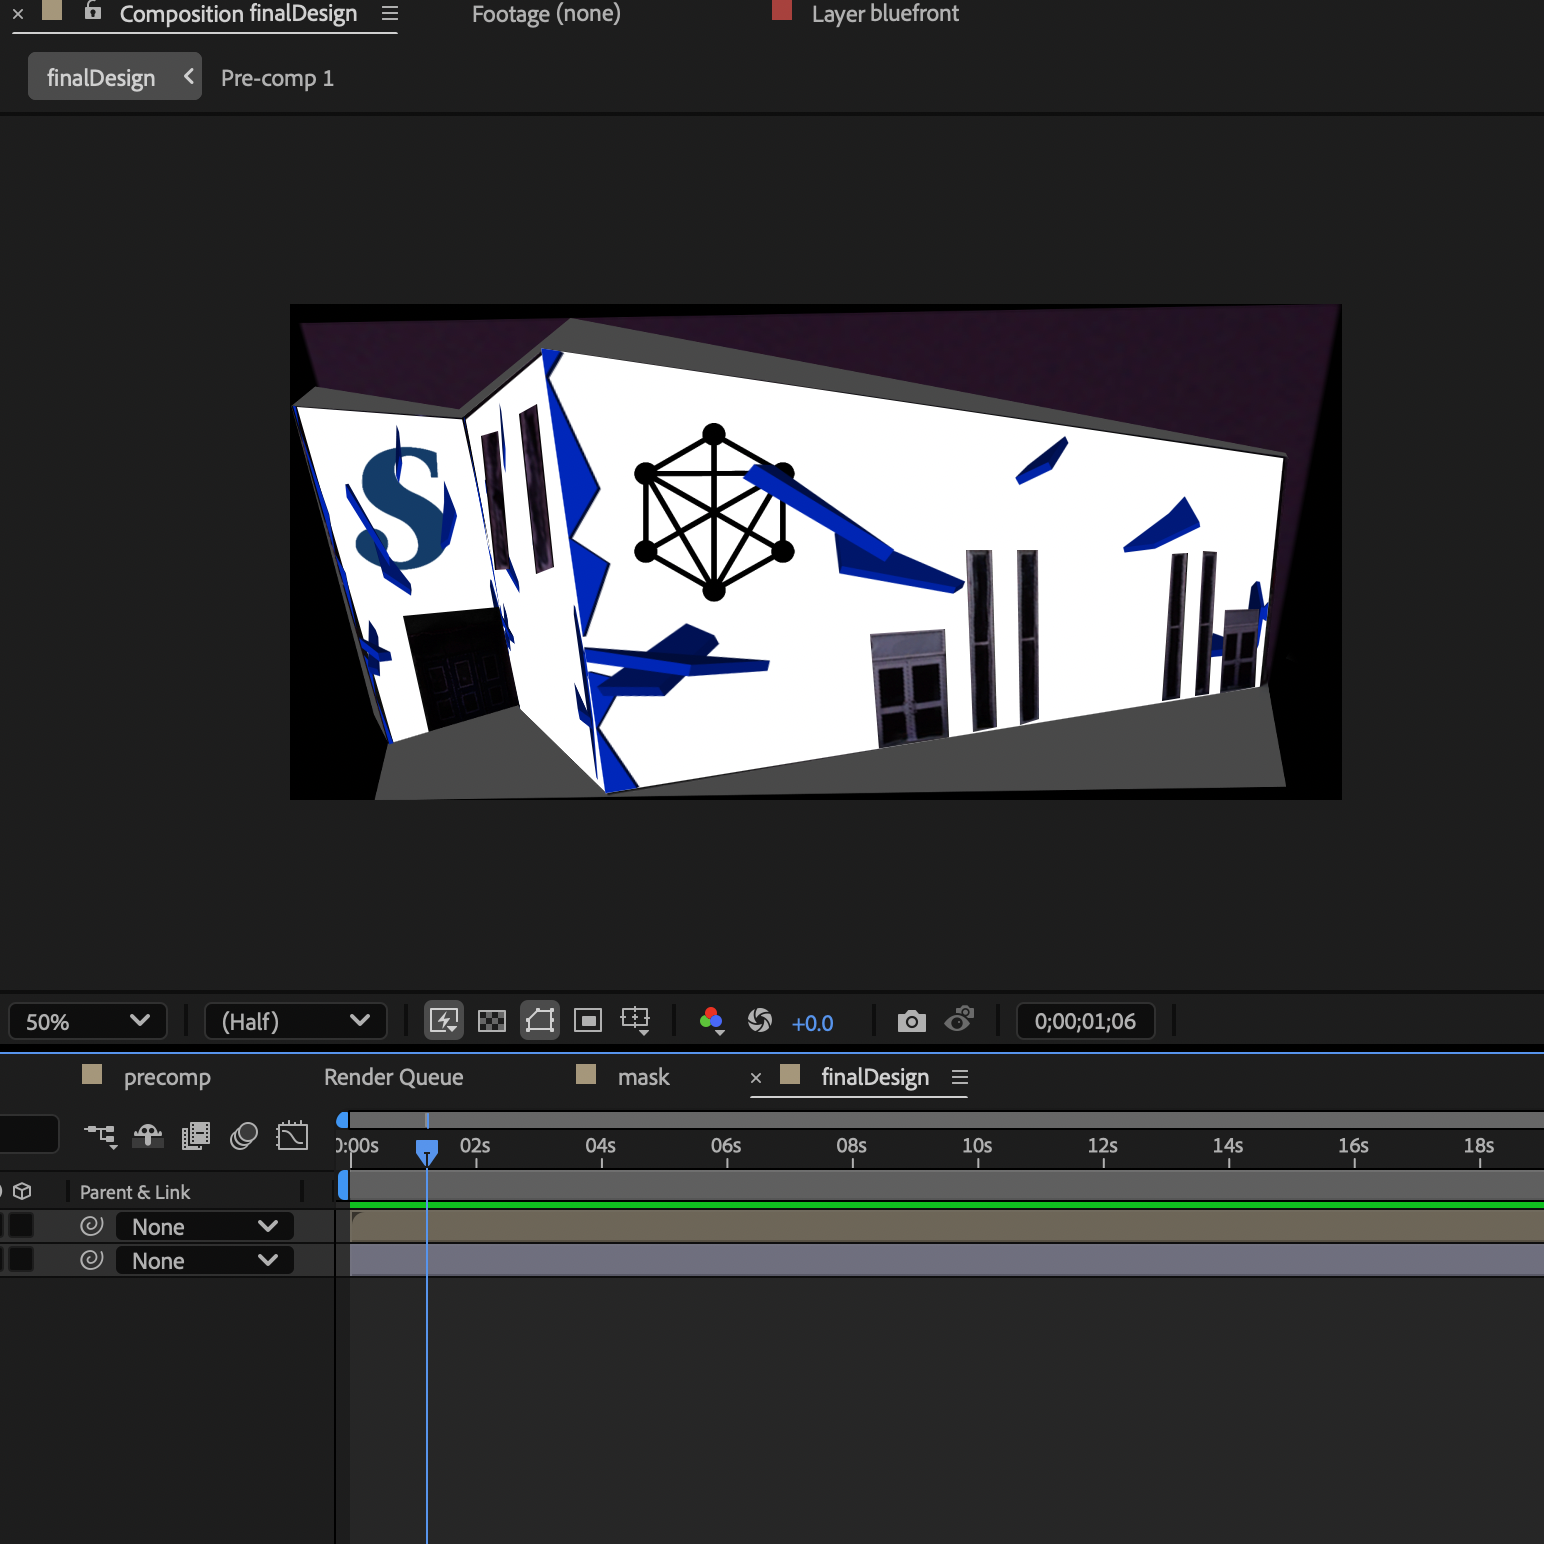Open the Parent & Link None dropdown
This screenshot has width=1544, height=1544.
pyautogui.click(x=204, y=1226)
